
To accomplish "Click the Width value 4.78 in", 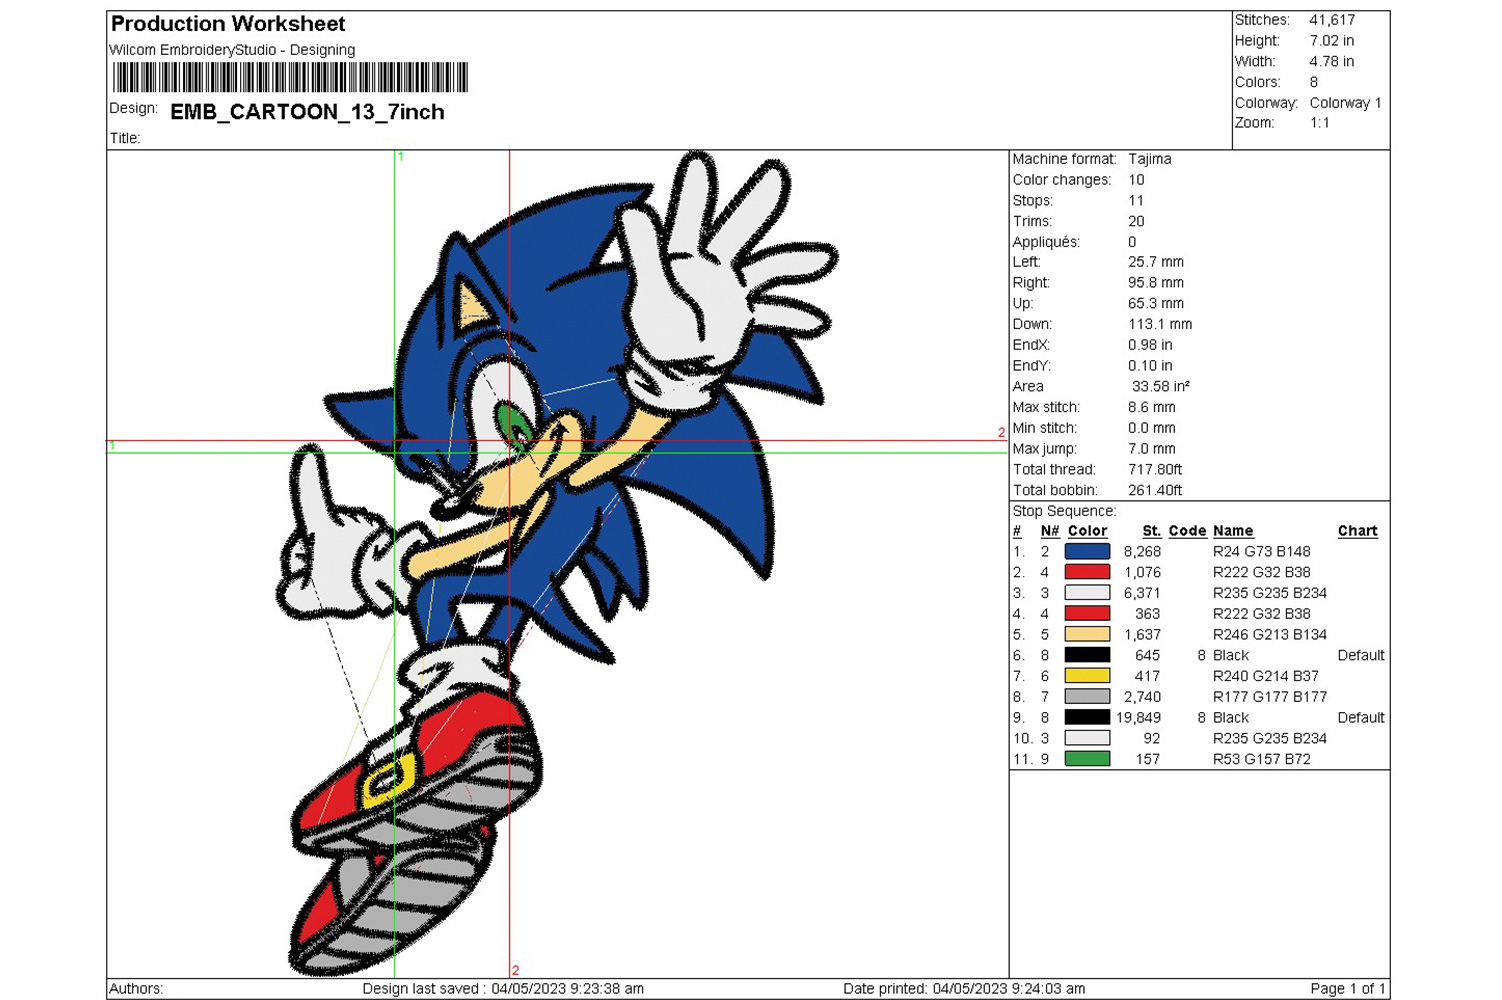I will 1332,62.
